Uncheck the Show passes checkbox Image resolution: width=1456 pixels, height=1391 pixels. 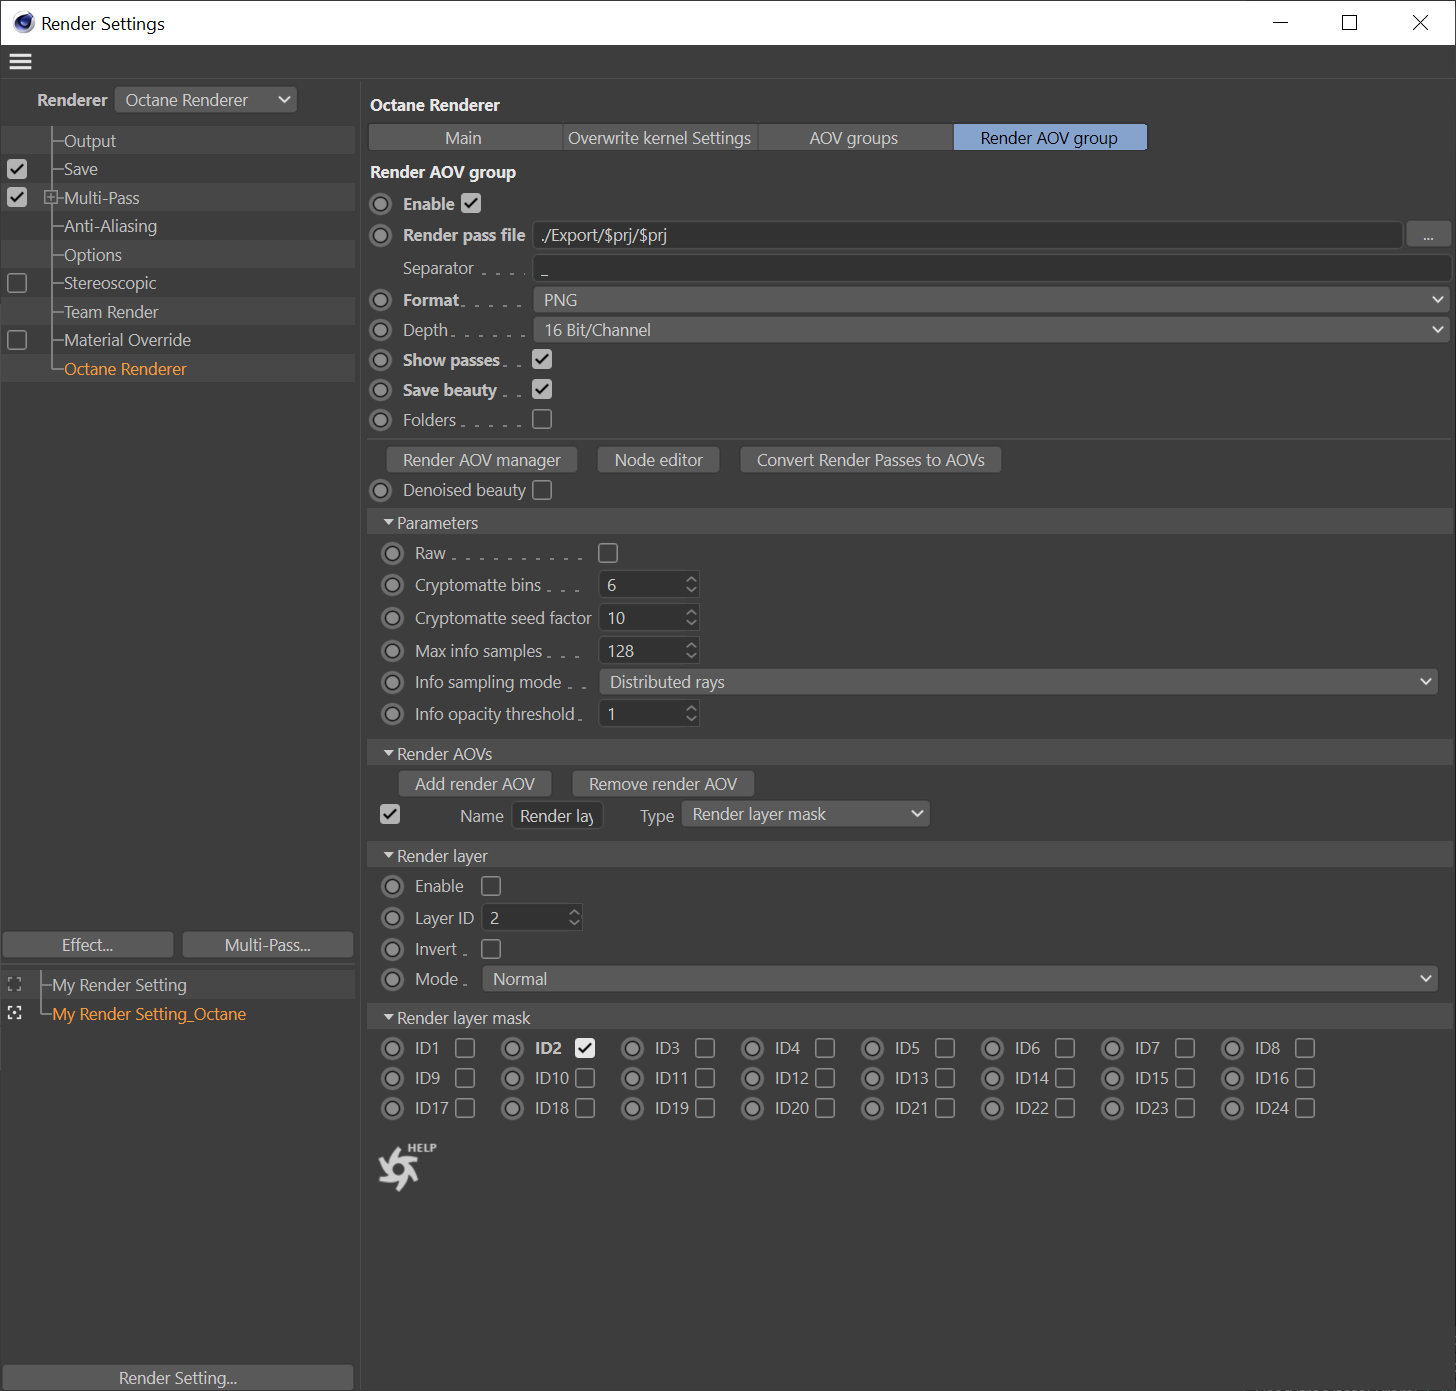pyautogui.click(x=542, y=359)
